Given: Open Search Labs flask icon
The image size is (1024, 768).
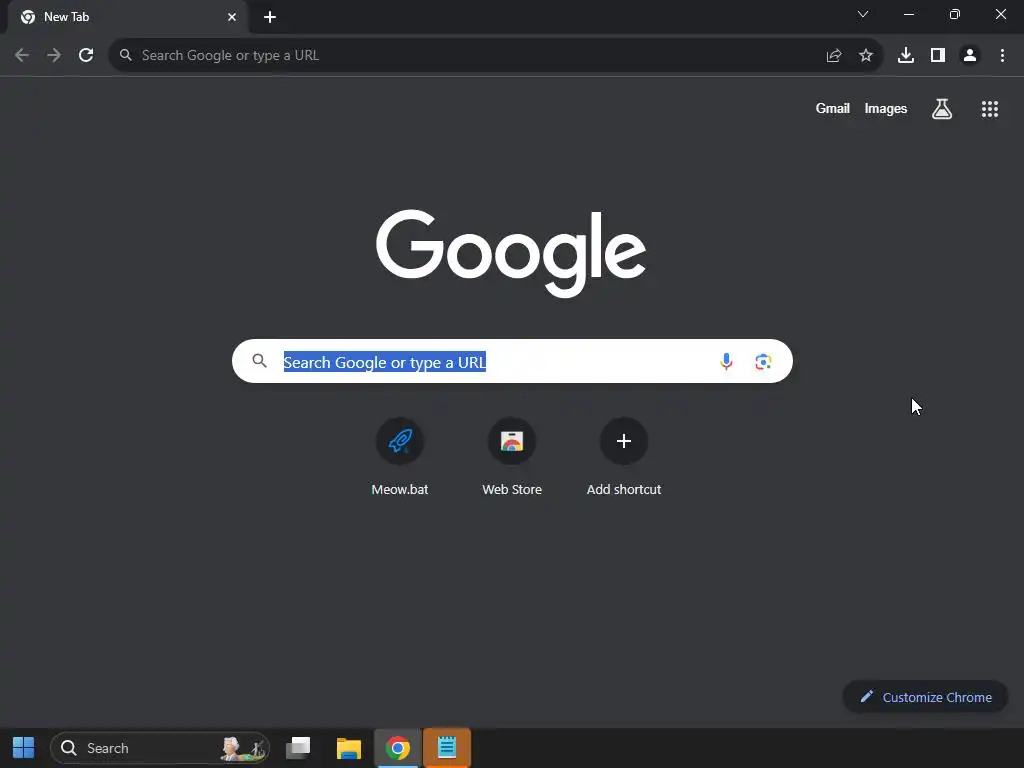Looking at the screenshot, I should (x=942, y=109).
